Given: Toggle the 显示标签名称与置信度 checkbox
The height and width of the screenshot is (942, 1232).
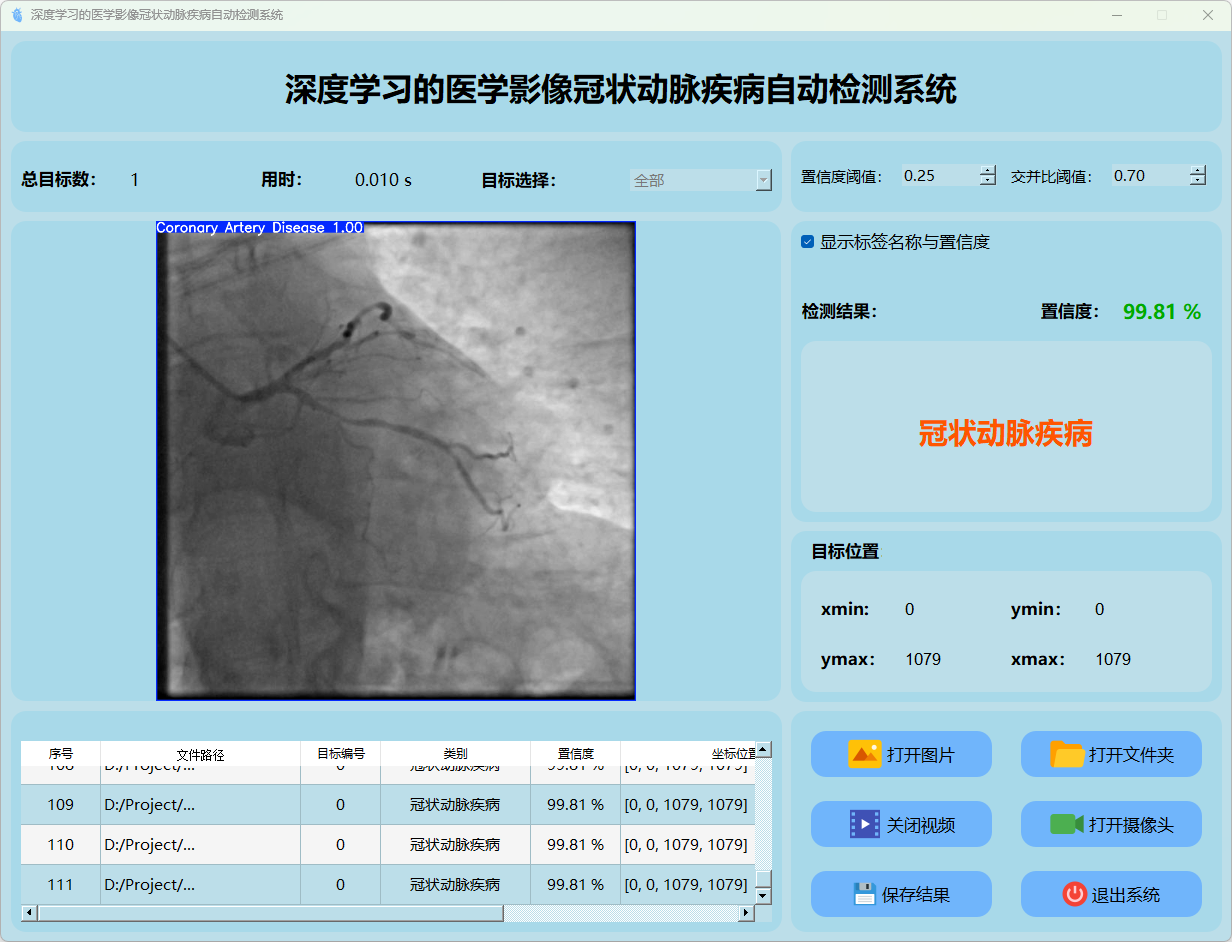Looking at the screenshot, I should pos(808,242).
